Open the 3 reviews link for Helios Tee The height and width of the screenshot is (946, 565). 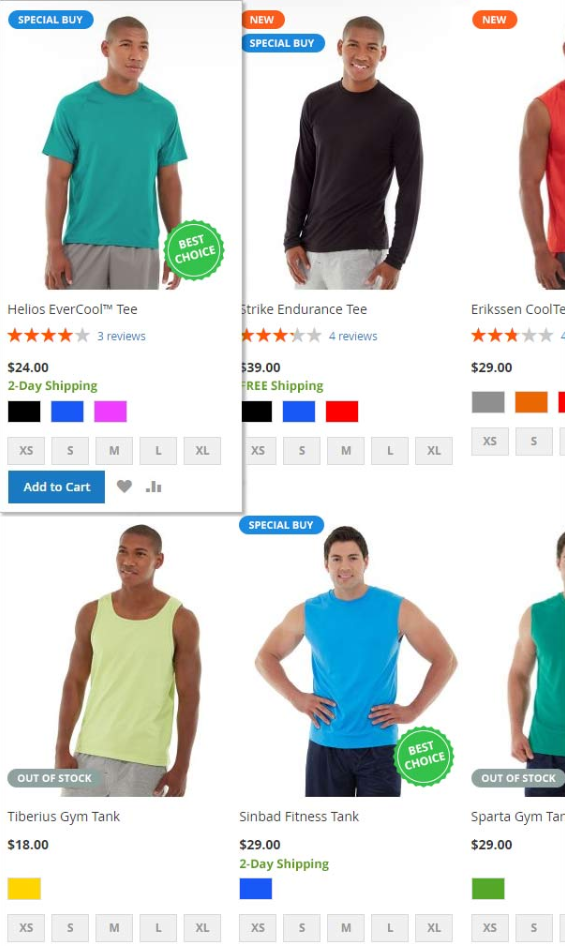(121, 336)
